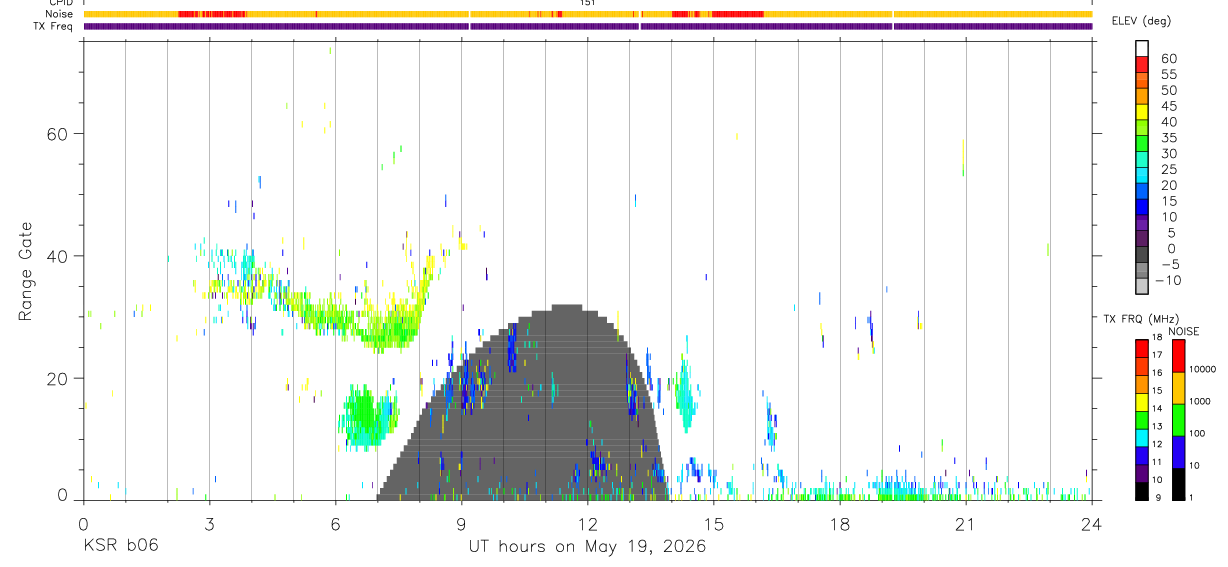Viewport: 1228px width, 567px height.
Task: Click the Range Gate axis tick label 60
Action: 56,134
